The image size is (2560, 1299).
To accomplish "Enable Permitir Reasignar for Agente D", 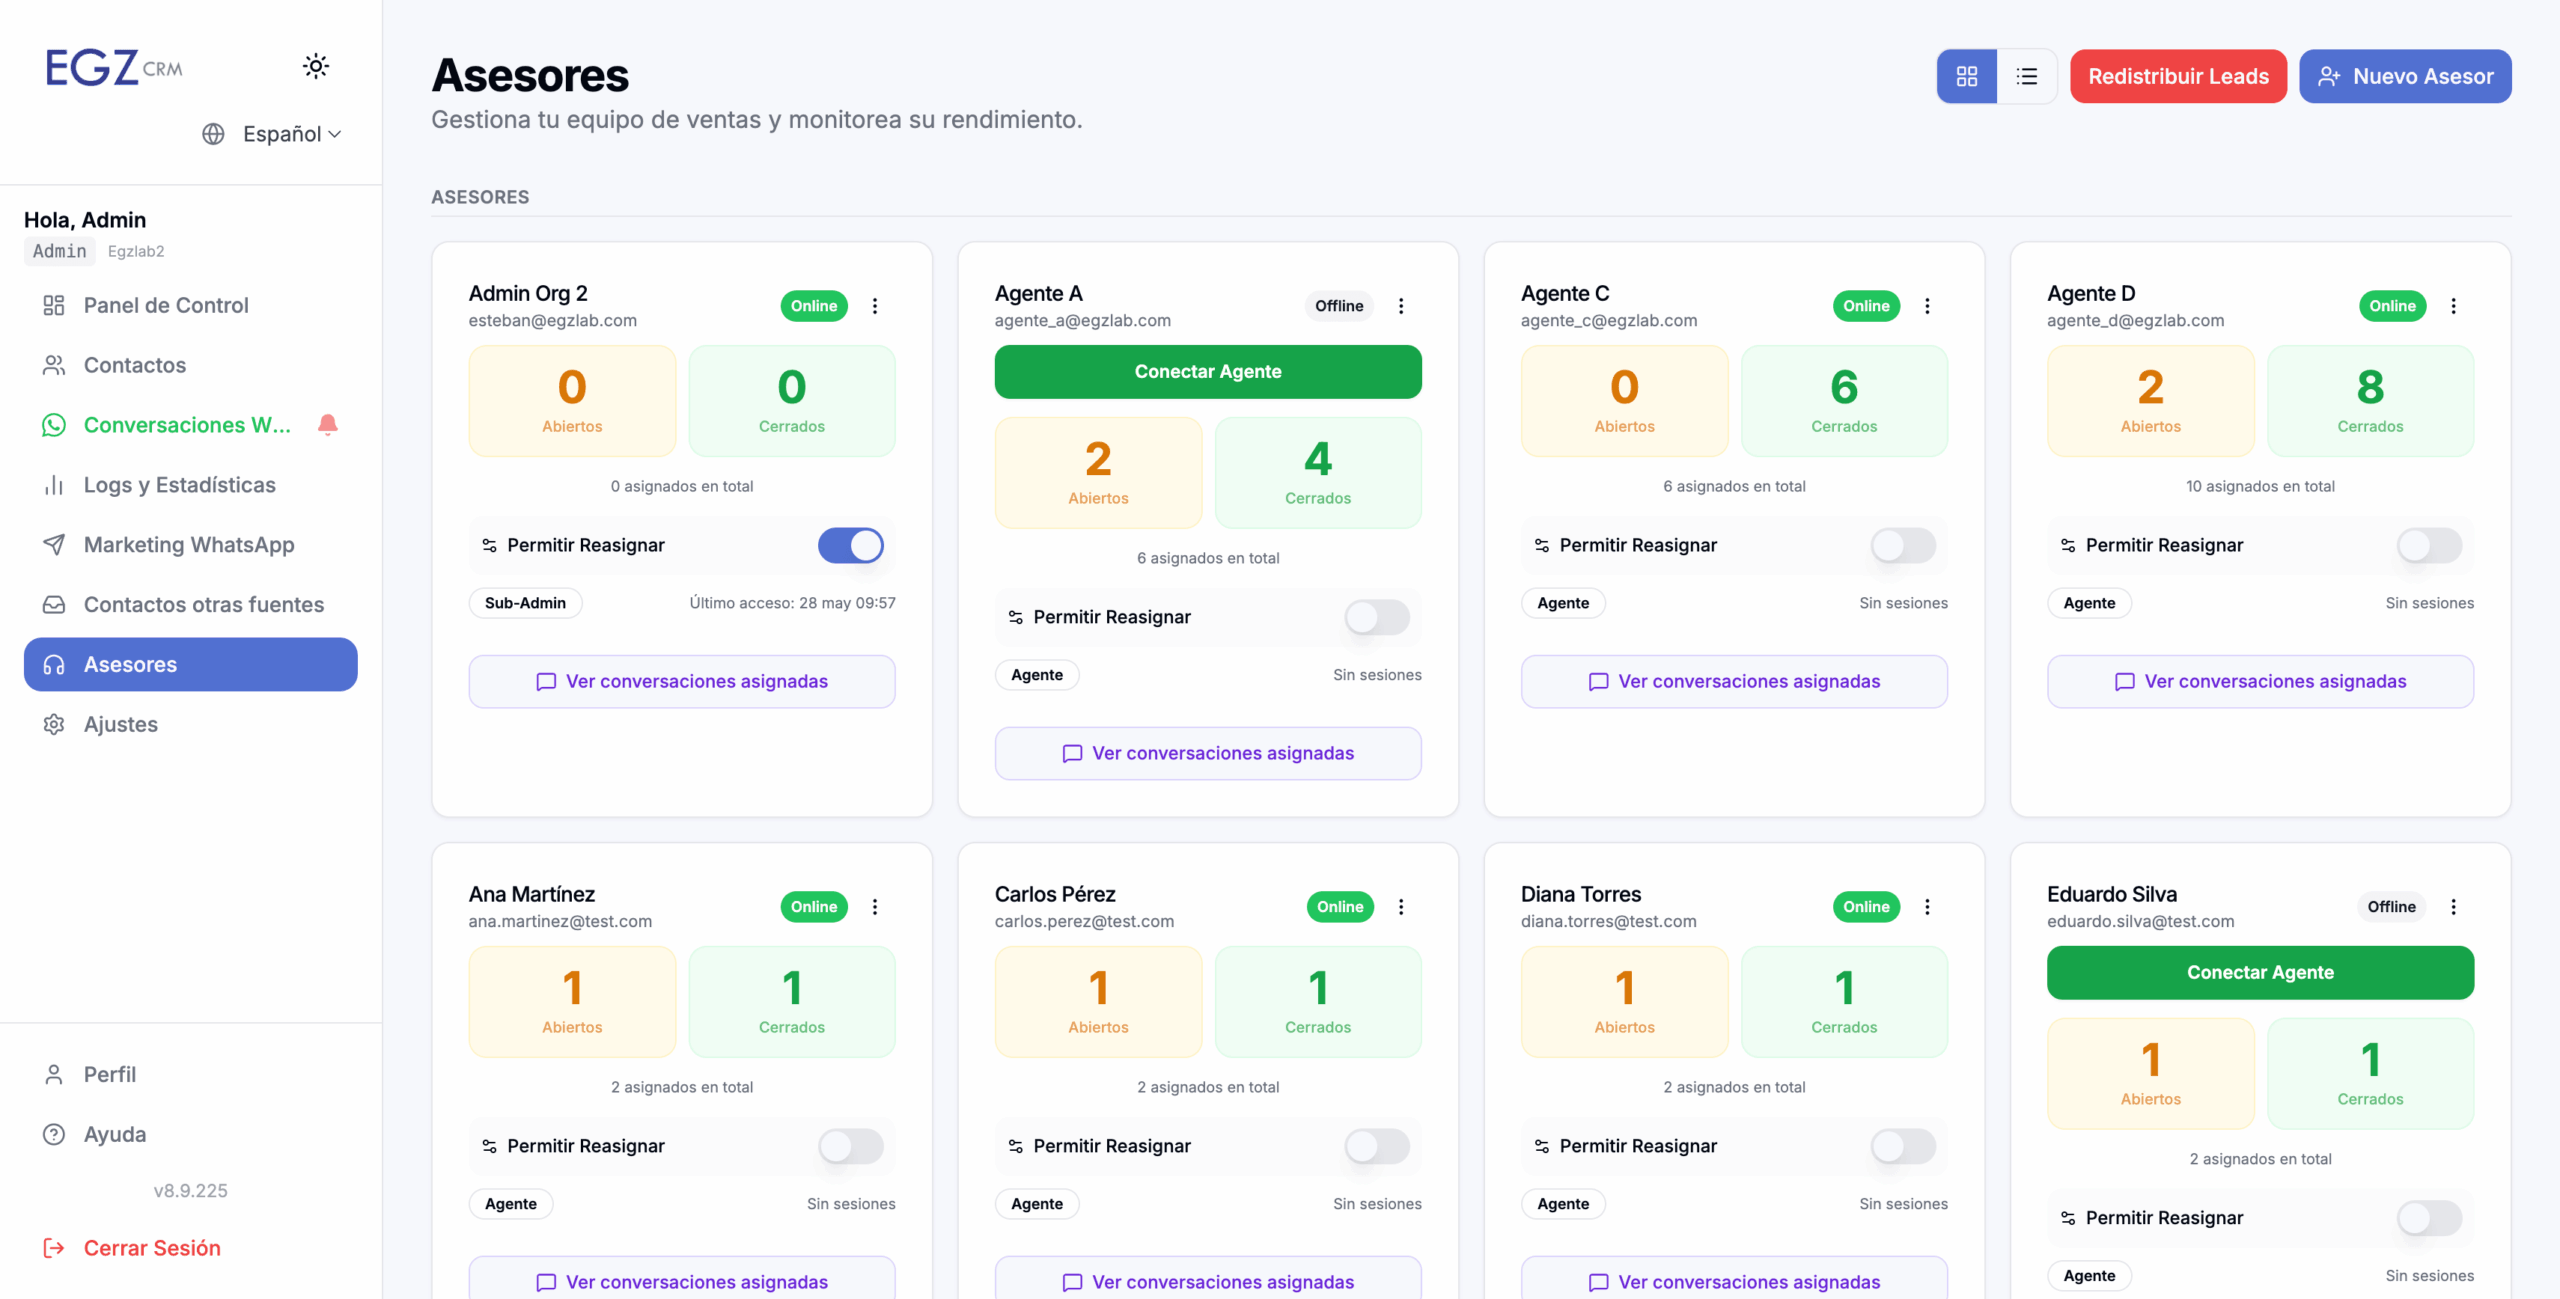I will pyautogui.click(x=2429, y=545).
